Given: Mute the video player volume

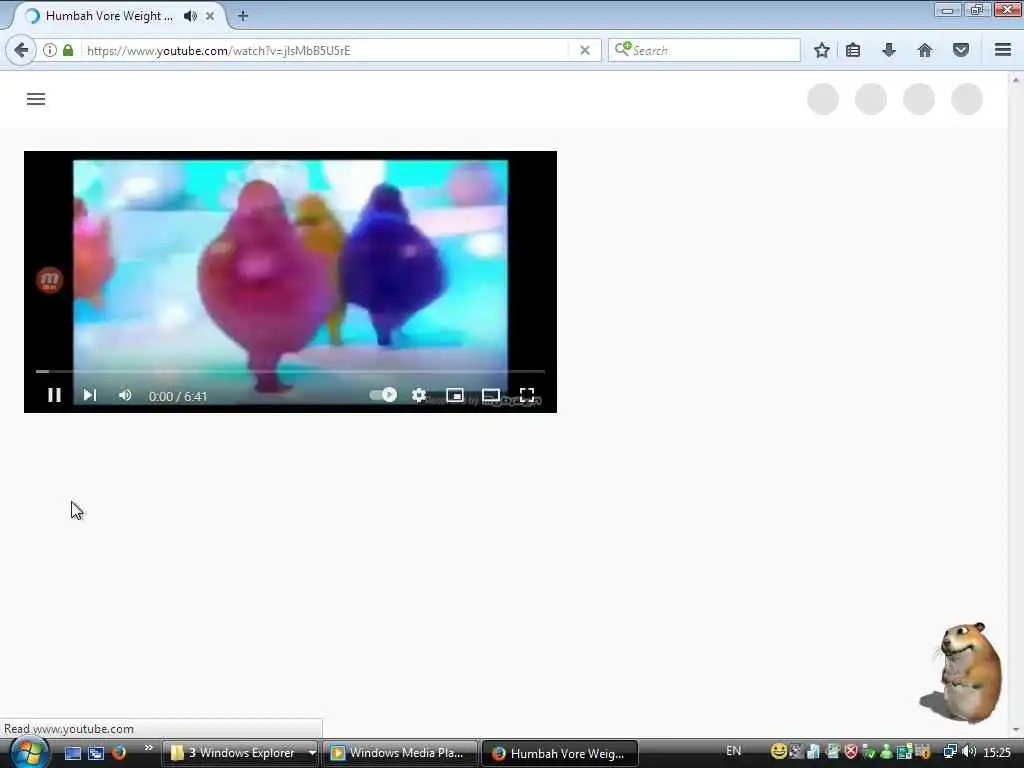Looking at the screenshot, I should [125, 395].
